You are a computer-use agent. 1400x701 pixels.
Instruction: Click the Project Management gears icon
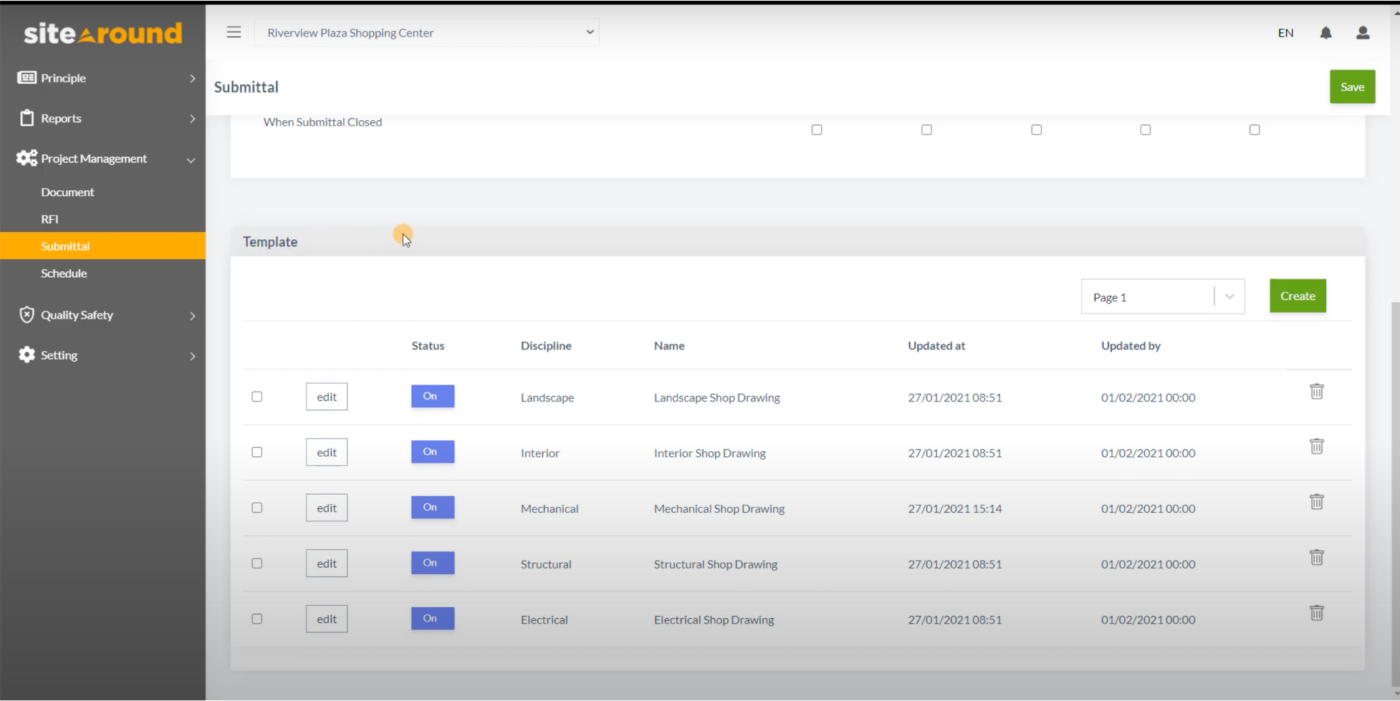pos(27,158)
